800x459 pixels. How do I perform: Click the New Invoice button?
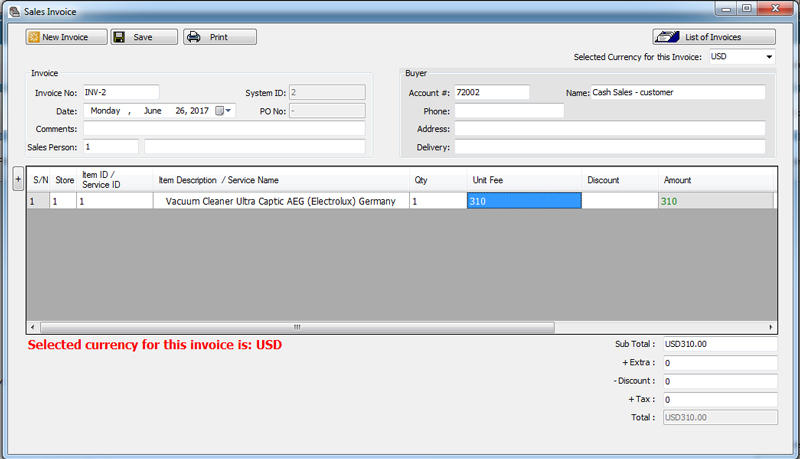coord(66,37)
